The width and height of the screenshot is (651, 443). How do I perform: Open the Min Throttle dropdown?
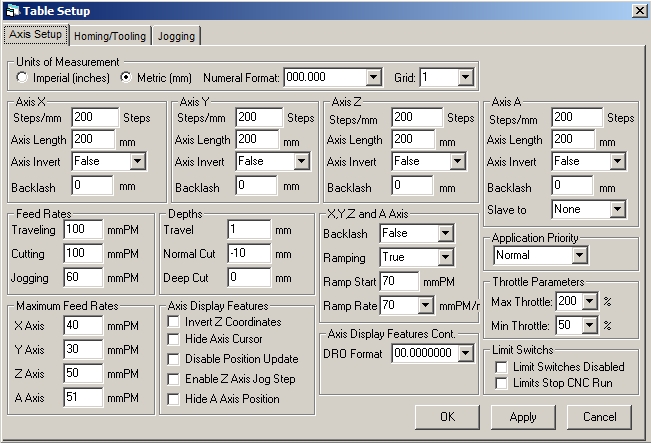tap(590, 325)
